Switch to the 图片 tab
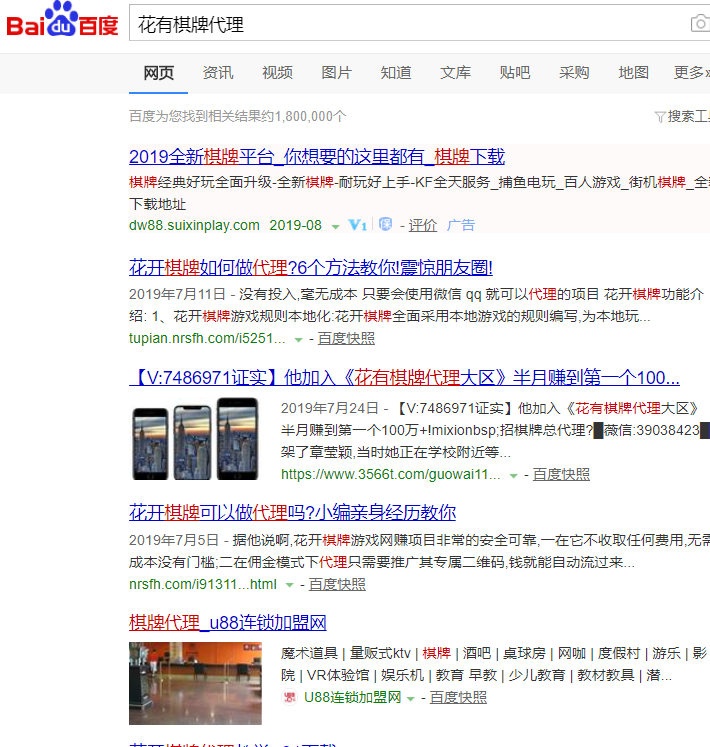 tap(336, 73)
